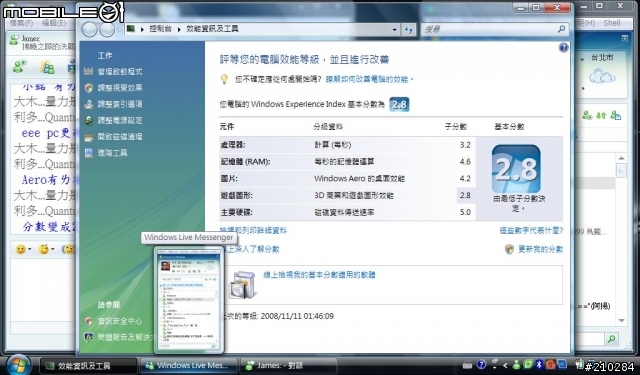Open the view software for my score link
The width and height of the screenshot is (640, 375).
click(x=319, y=275)
